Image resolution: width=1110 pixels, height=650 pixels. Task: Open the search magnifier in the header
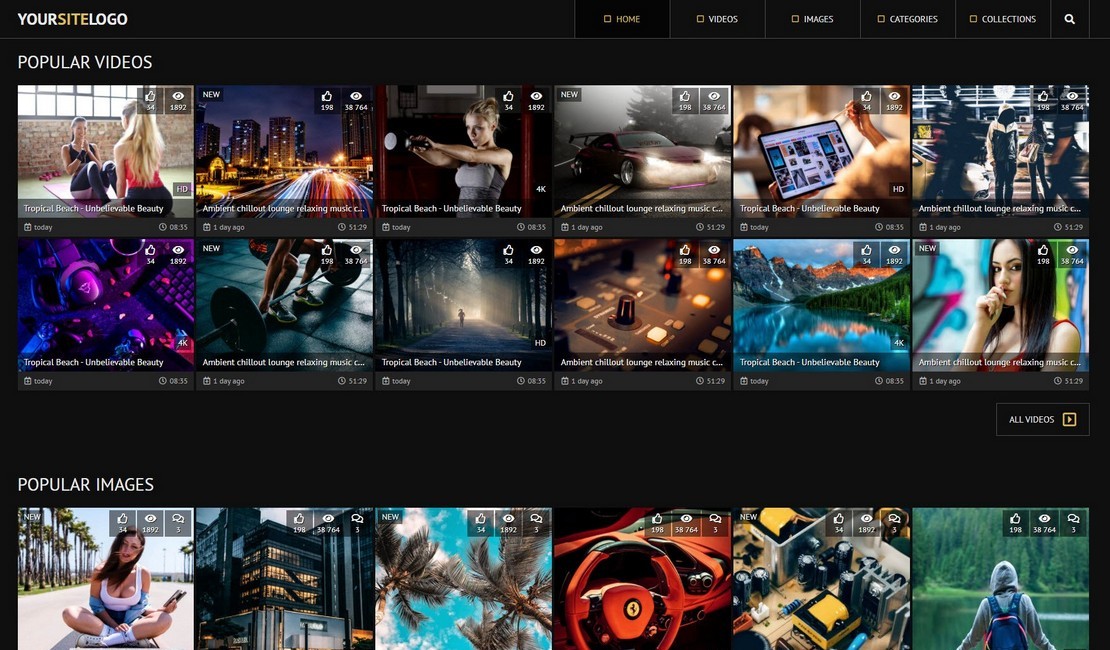tap(1070, 19)
